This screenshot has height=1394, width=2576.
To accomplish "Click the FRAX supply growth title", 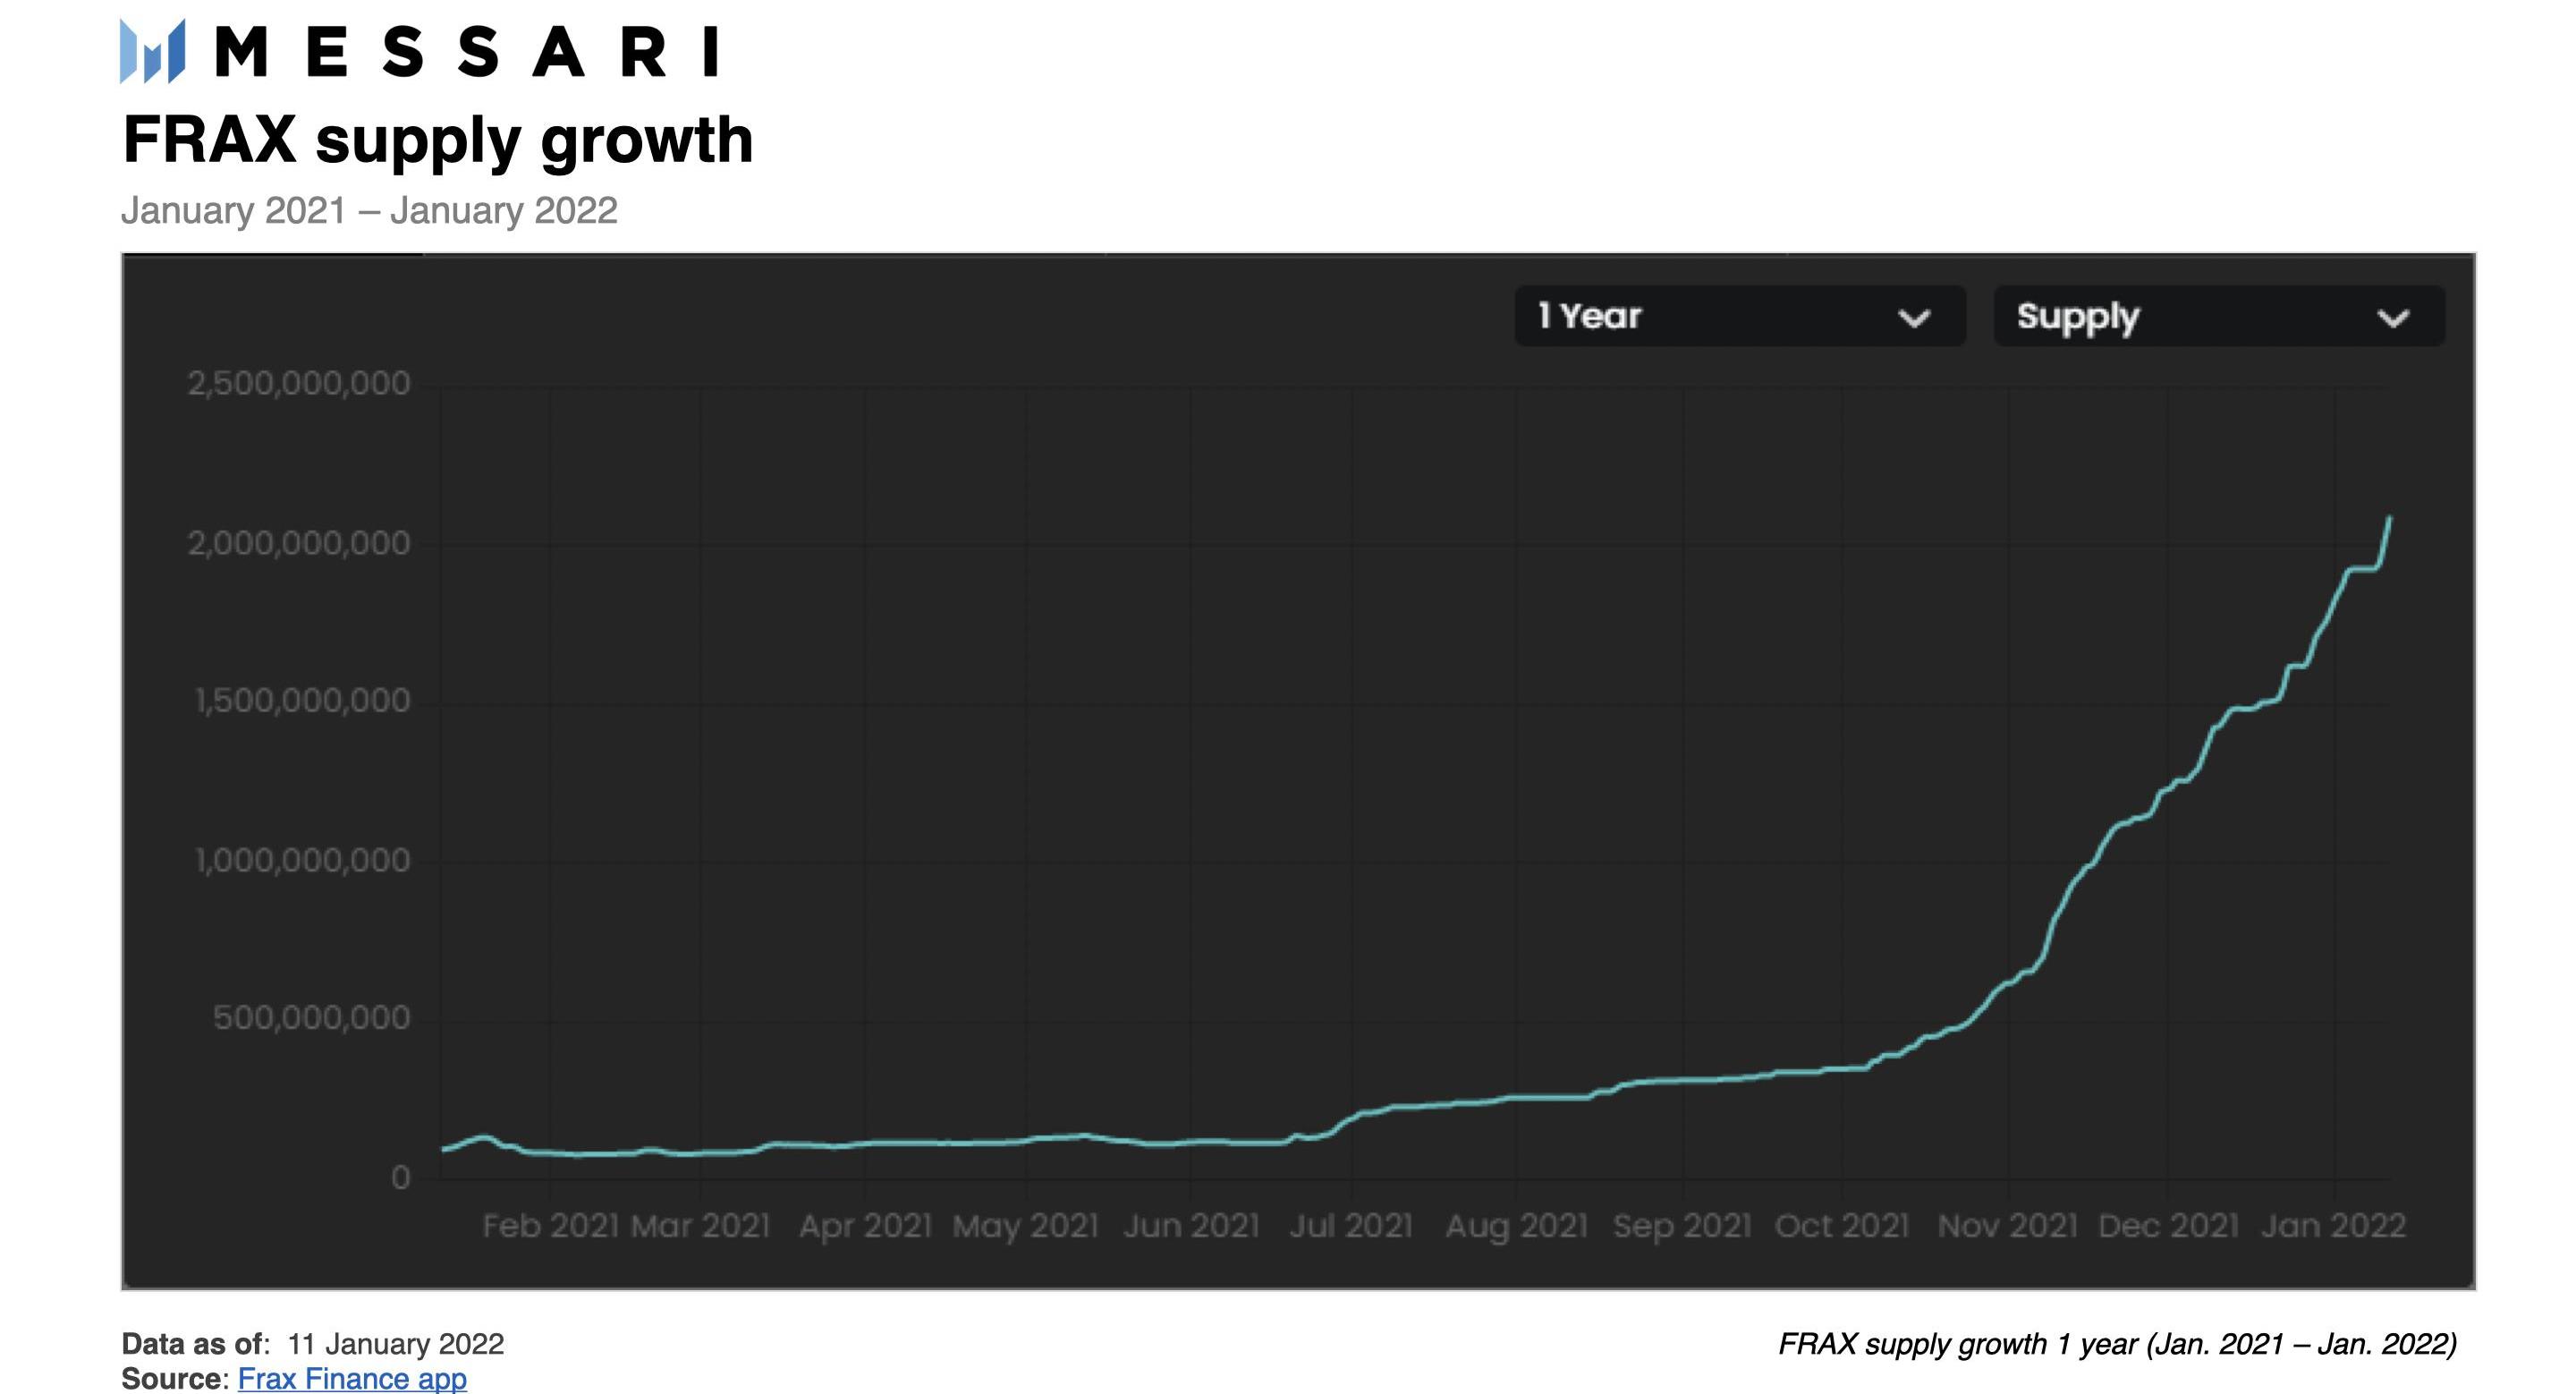I will [437, 140].
